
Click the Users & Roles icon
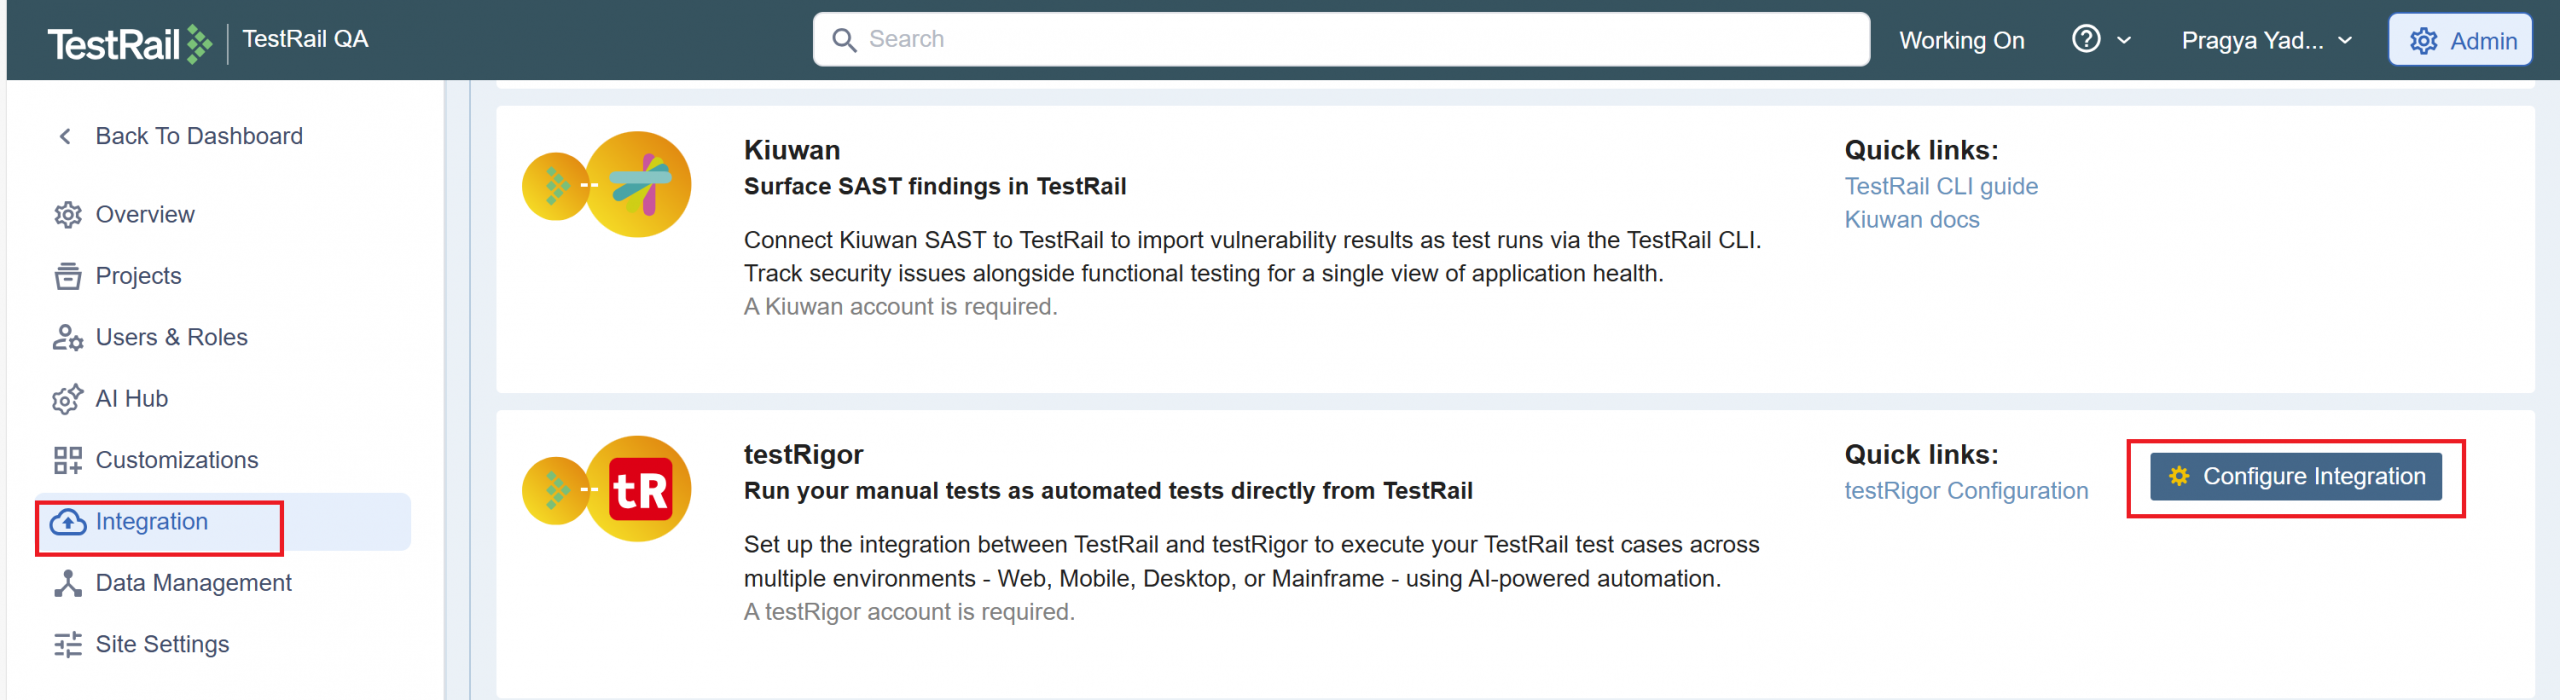[x=67, y=338]
